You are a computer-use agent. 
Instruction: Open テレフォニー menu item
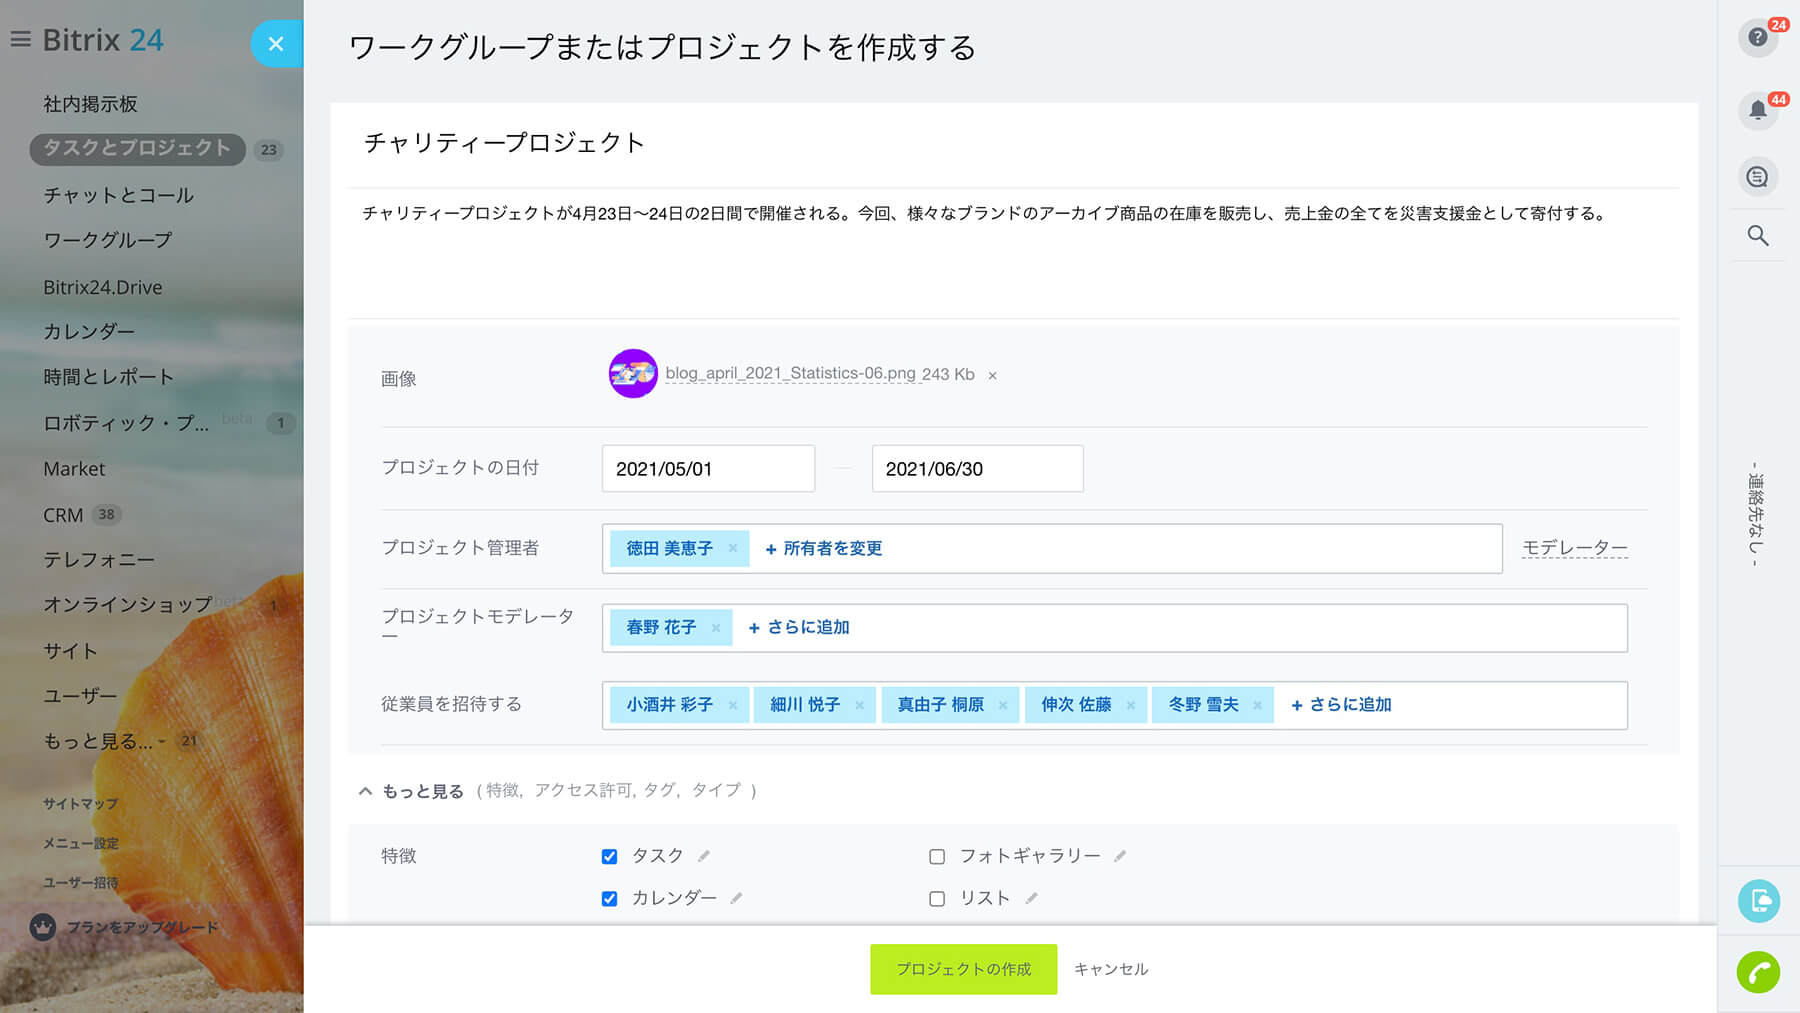coord(98,559)
